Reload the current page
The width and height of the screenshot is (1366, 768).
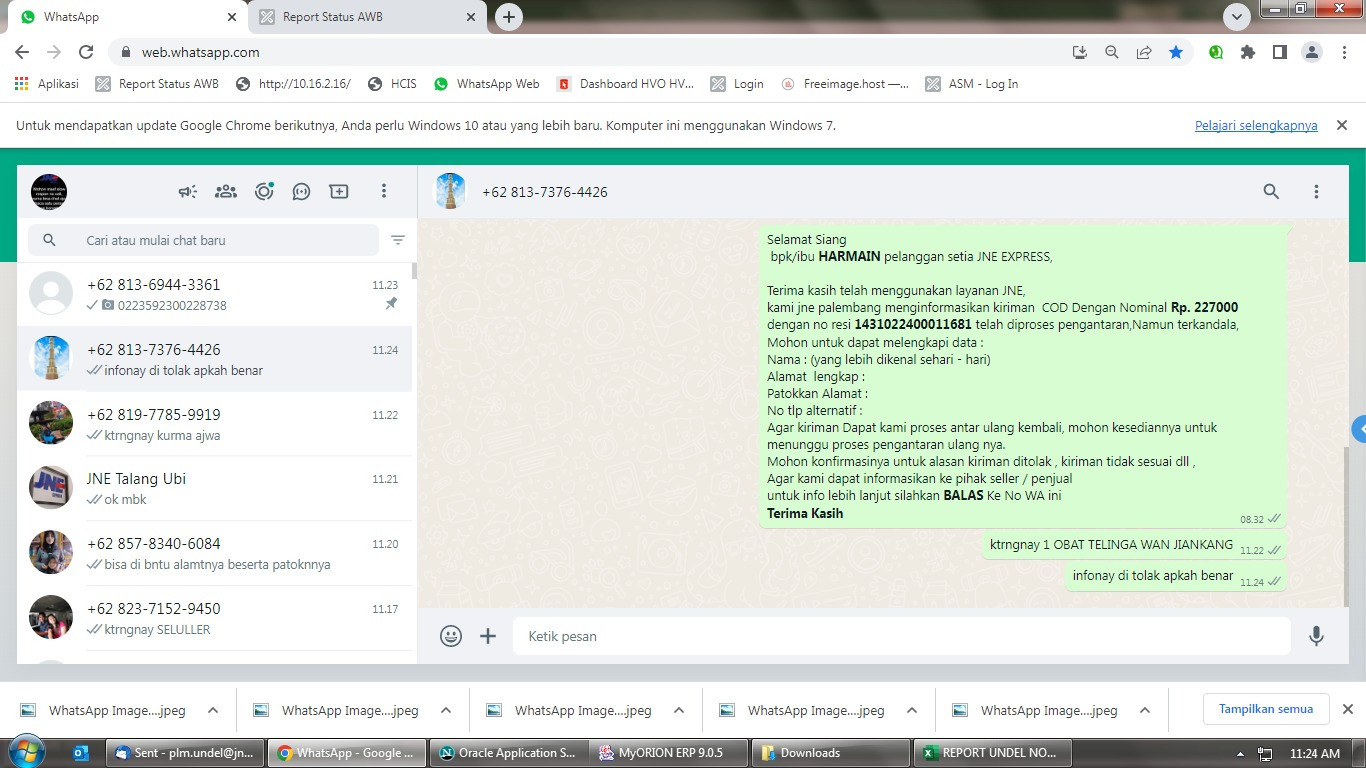click(x=86, y=52)
